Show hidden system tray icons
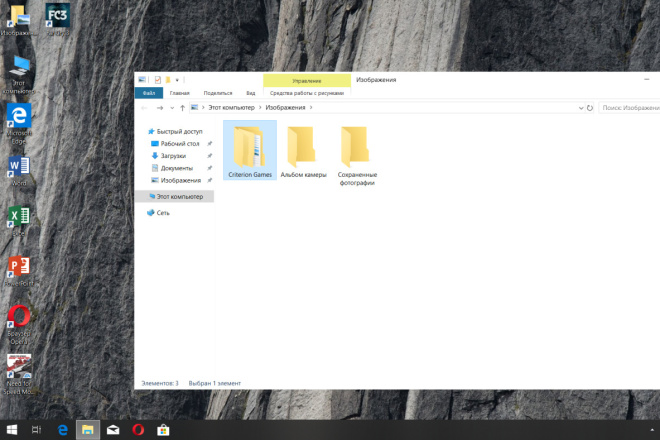This screenshot has height=440, width=660. 652,430
